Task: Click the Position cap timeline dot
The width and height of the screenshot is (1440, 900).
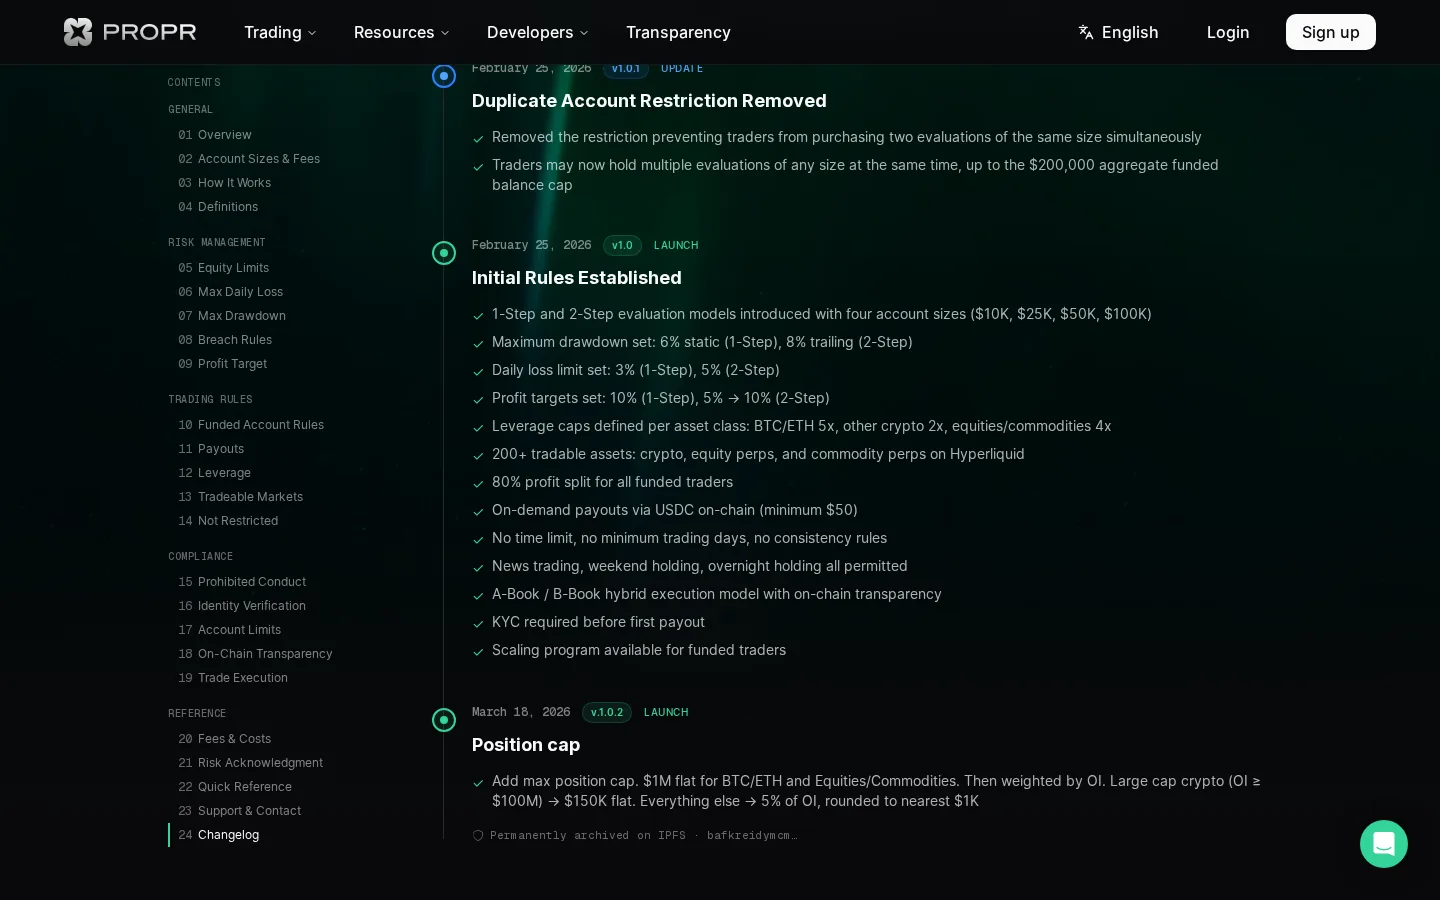Action: tap(444, 720)
